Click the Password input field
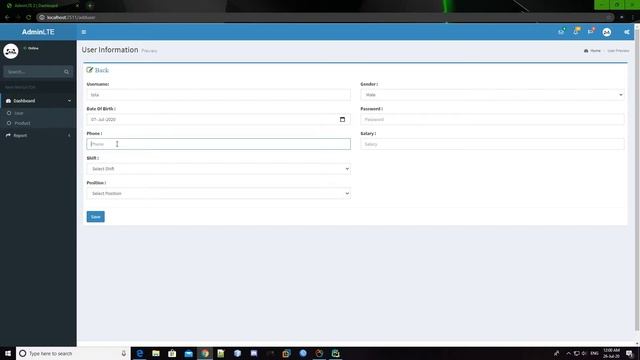Image resolution: width=640 pixels, height=360 pixels. tap(492, 119)
